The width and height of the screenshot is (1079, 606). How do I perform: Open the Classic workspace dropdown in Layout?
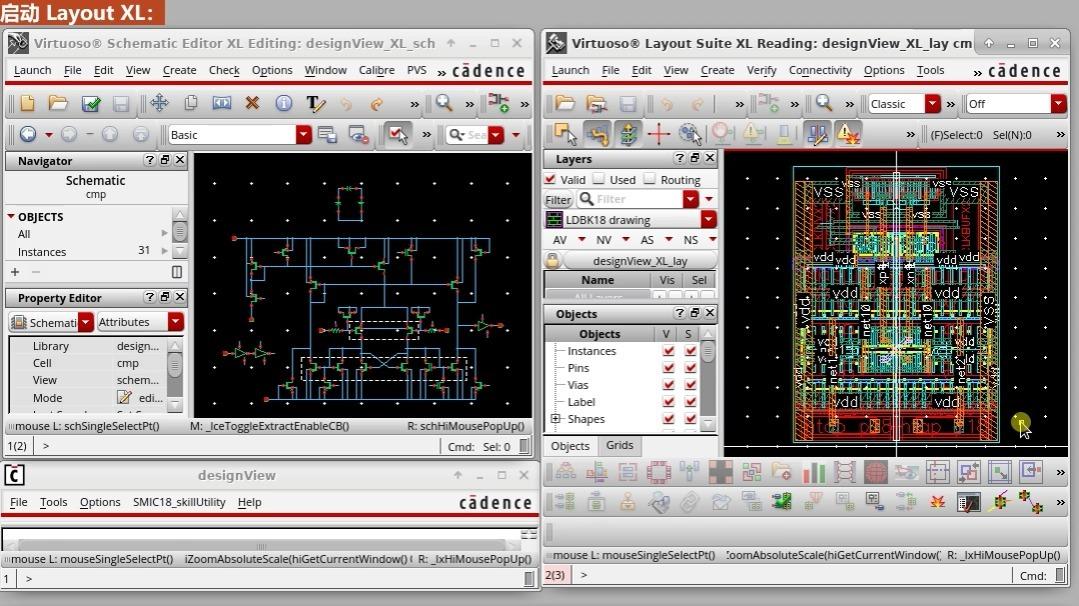[x=932, y=104]
